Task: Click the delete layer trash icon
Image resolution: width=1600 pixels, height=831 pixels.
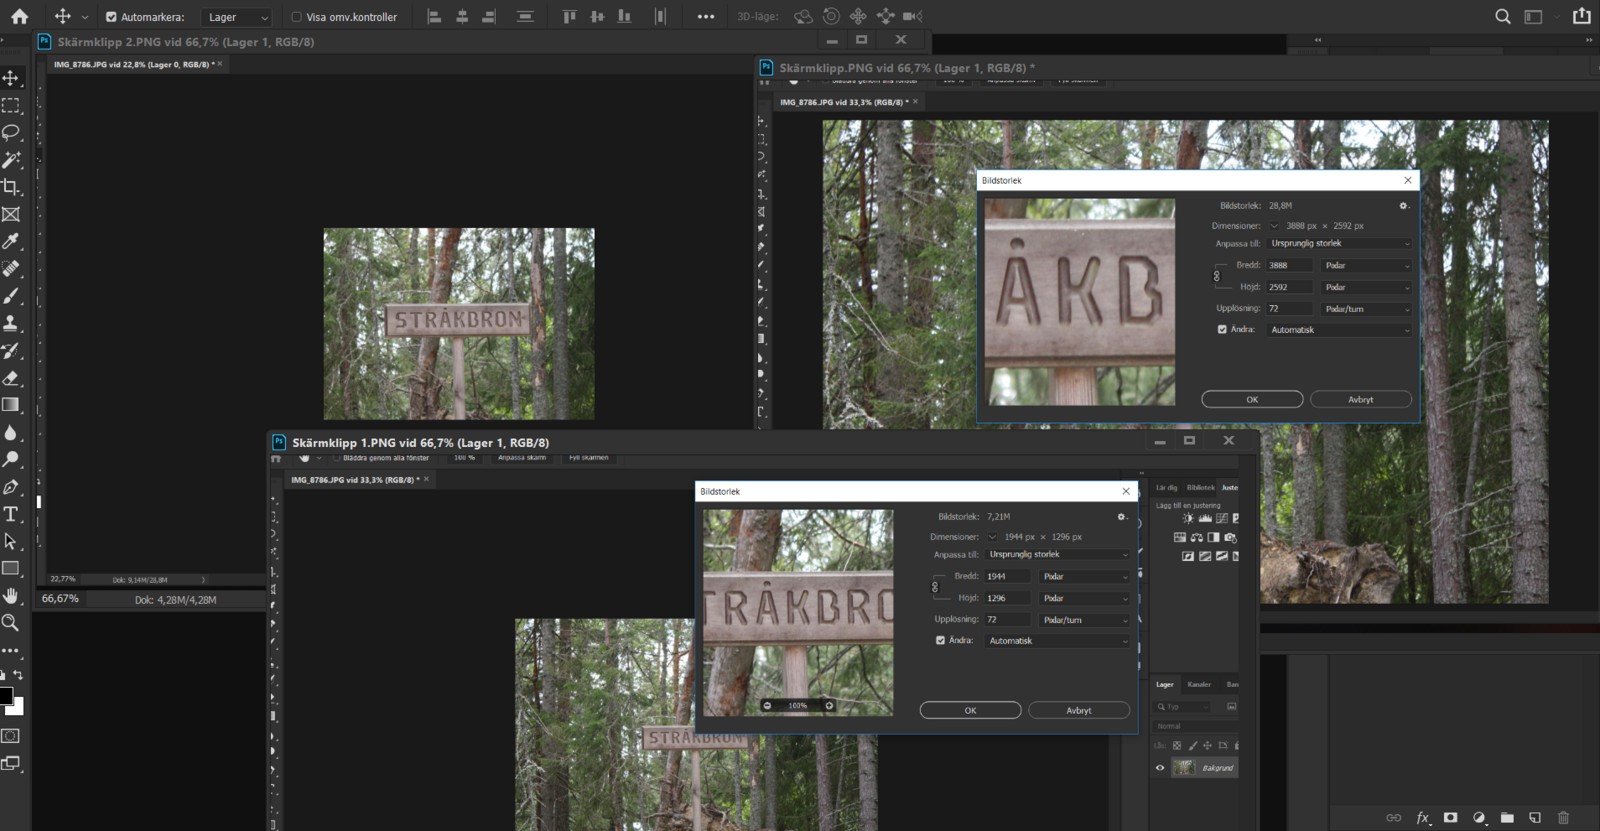Action: click(1564, 818)
